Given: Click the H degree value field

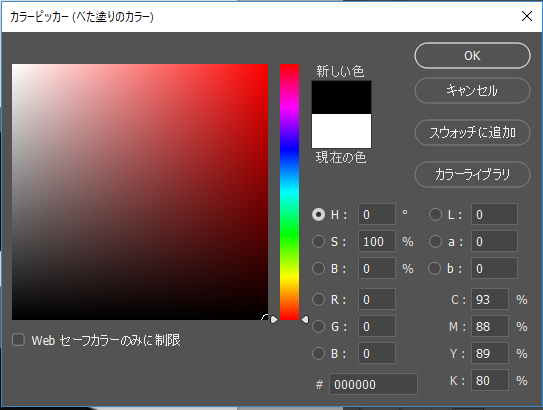Looking at the screenshot, I should [377, 214].
